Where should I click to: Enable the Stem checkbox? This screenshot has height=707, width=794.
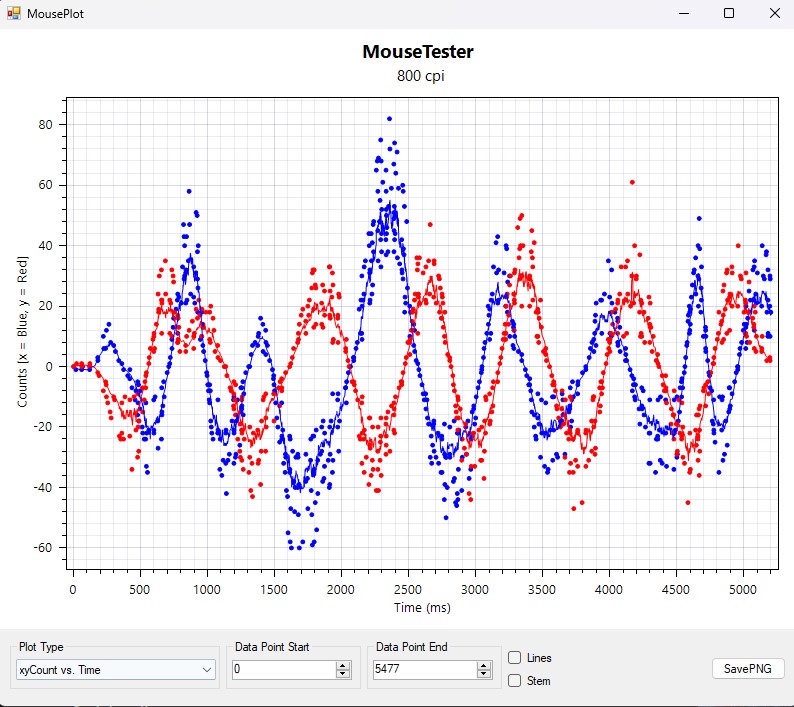pos(515,681)
